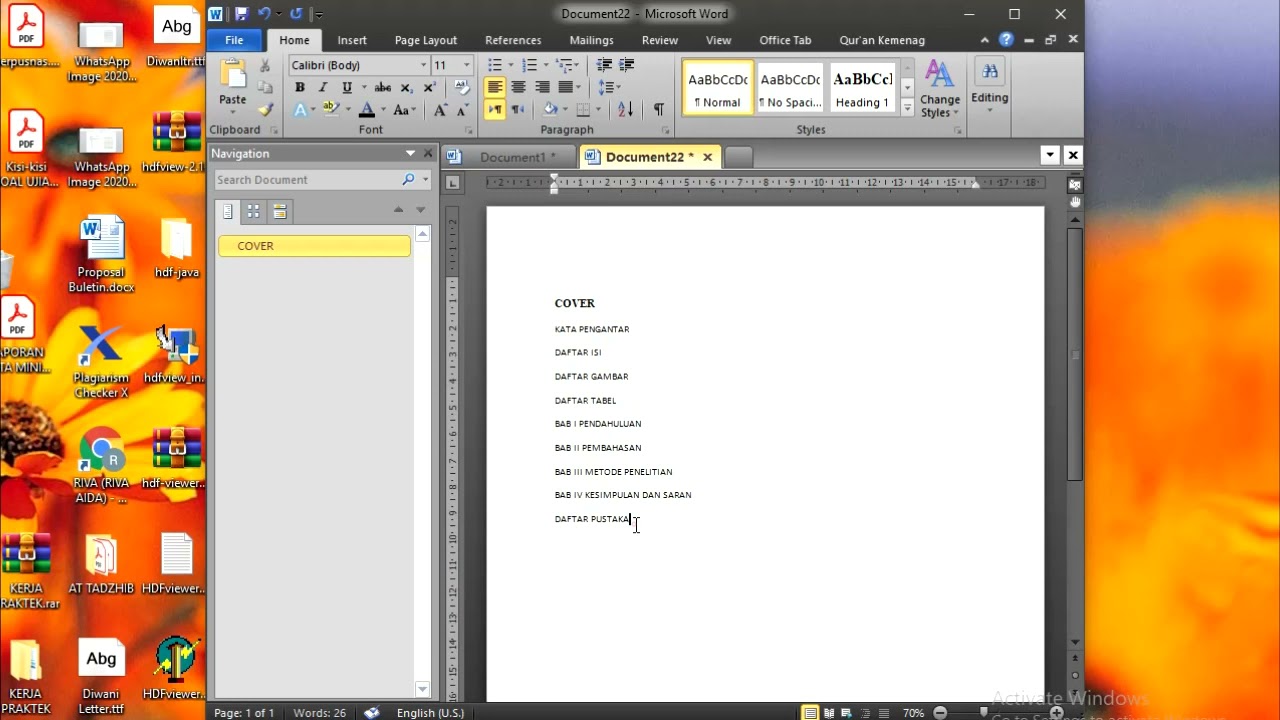This screenshot has height=720, width=1280.
Task: Open the font size 11 dropdown
Action: tap(467, 65)
